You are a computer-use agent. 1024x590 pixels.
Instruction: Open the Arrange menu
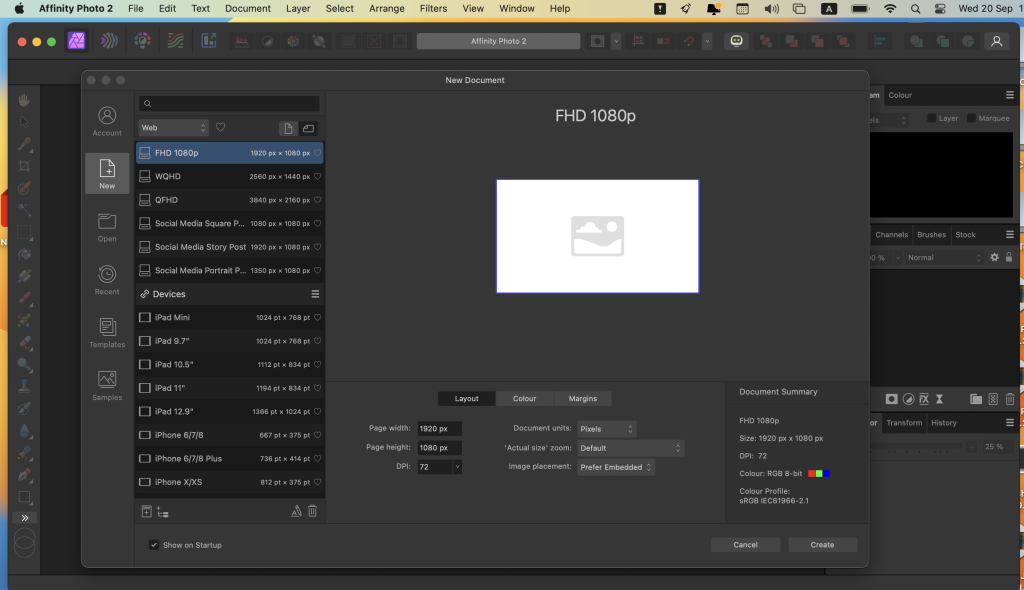(387, 8)
